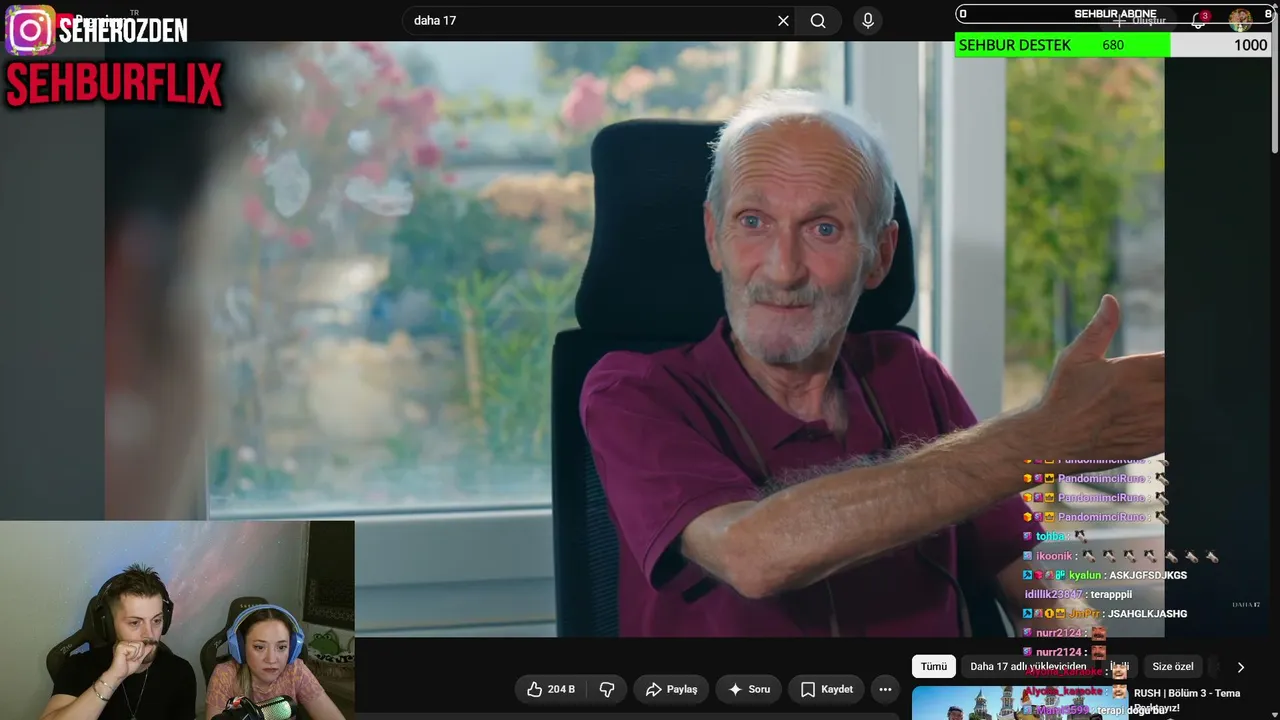Screen dimensions: 1280x720
Task: Open the Paylaş share dialog
Action: click(x=671, y=689)
